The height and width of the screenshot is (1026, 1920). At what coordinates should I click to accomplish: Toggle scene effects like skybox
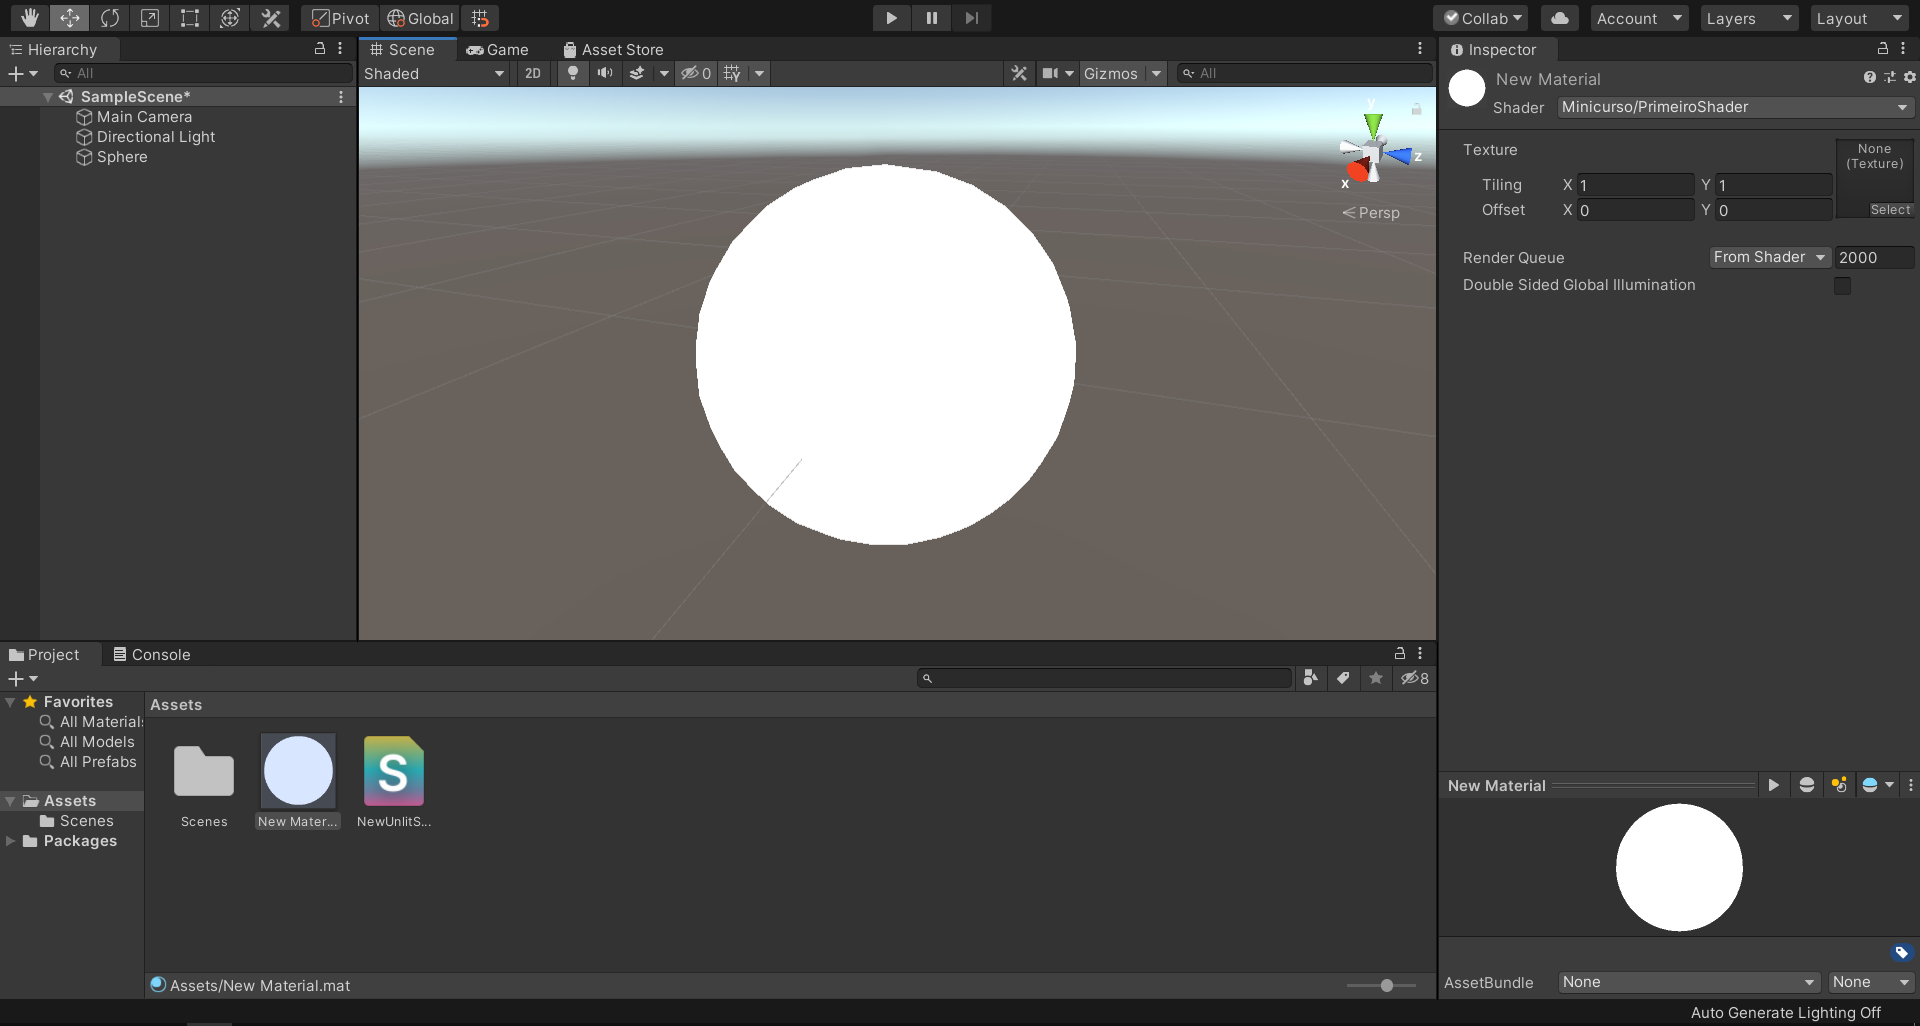[x=637, y=73]
